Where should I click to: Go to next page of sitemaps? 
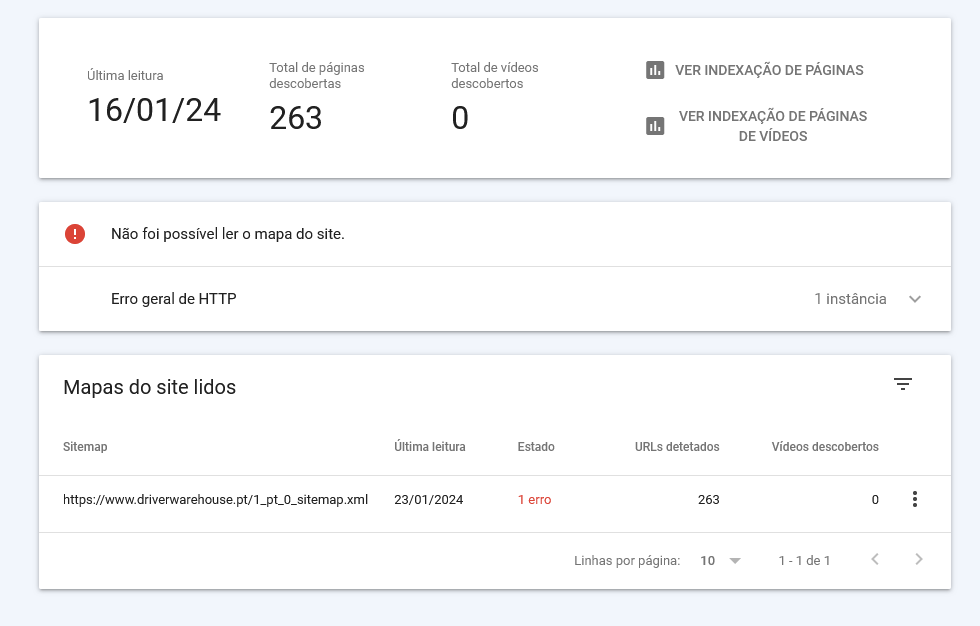coord(918,559)
